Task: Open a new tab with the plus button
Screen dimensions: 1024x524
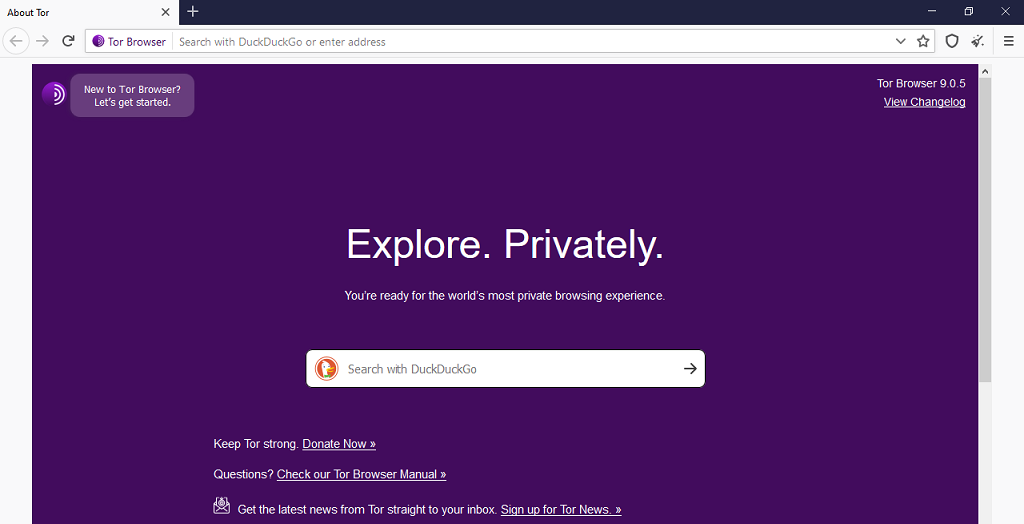Action: point(193,12)
